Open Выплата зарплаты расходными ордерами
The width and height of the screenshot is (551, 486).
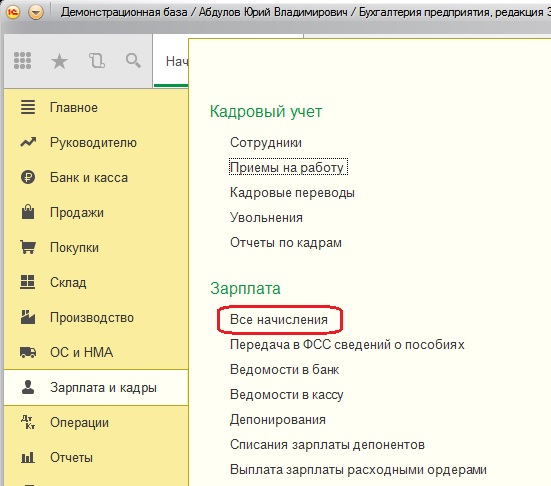[358, 469]
